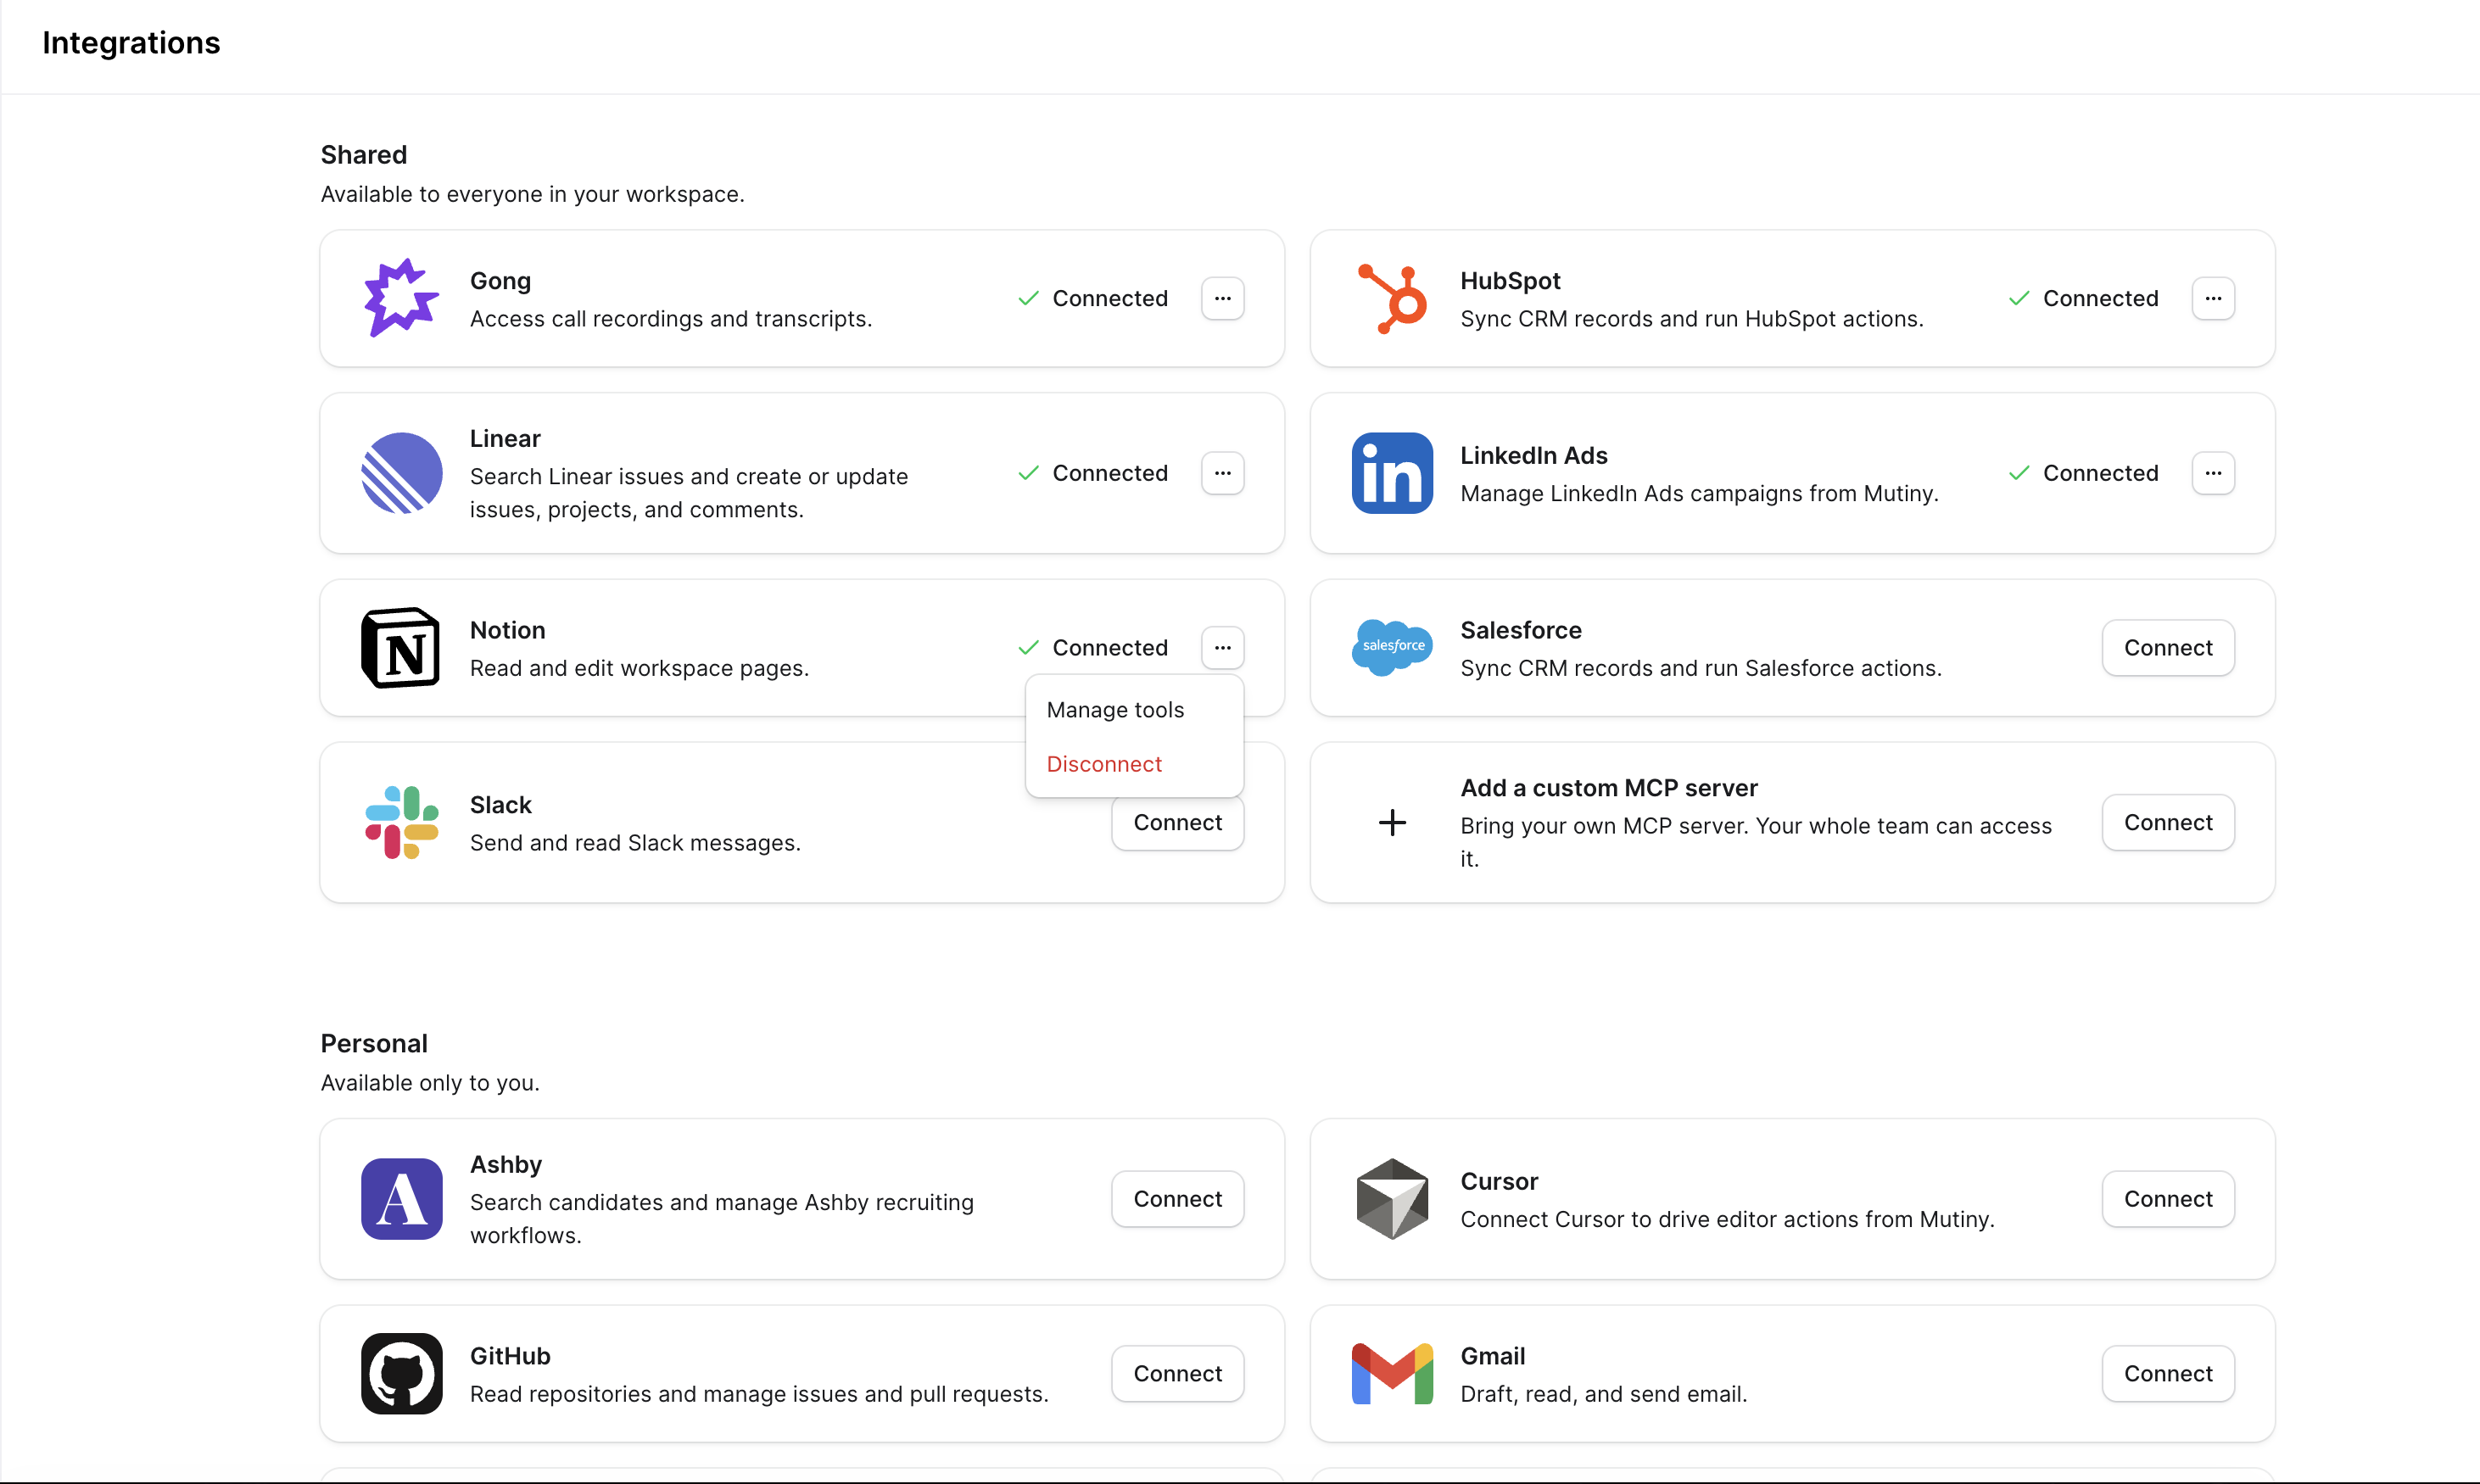Click the Ashby logo icon
The height and width of the screenshot is (1484, 2480).
coord(401,1199)
